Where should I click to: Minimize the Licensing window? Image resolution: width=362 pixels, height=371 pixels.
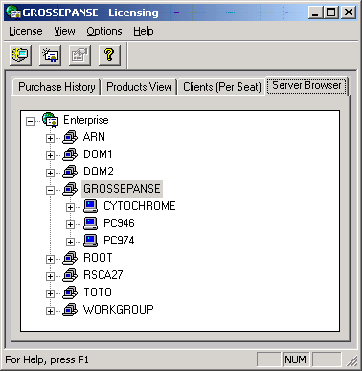point(315,13)
